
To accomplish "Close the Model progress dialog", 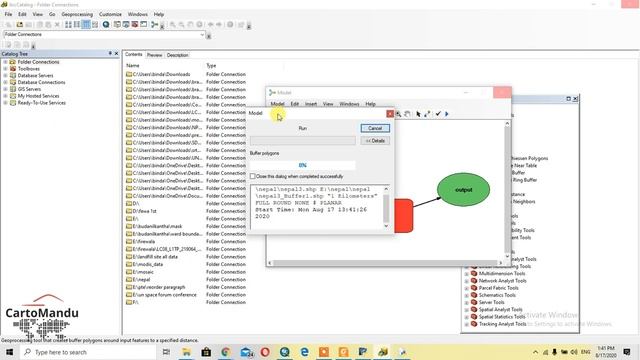I will click(390, 113).
